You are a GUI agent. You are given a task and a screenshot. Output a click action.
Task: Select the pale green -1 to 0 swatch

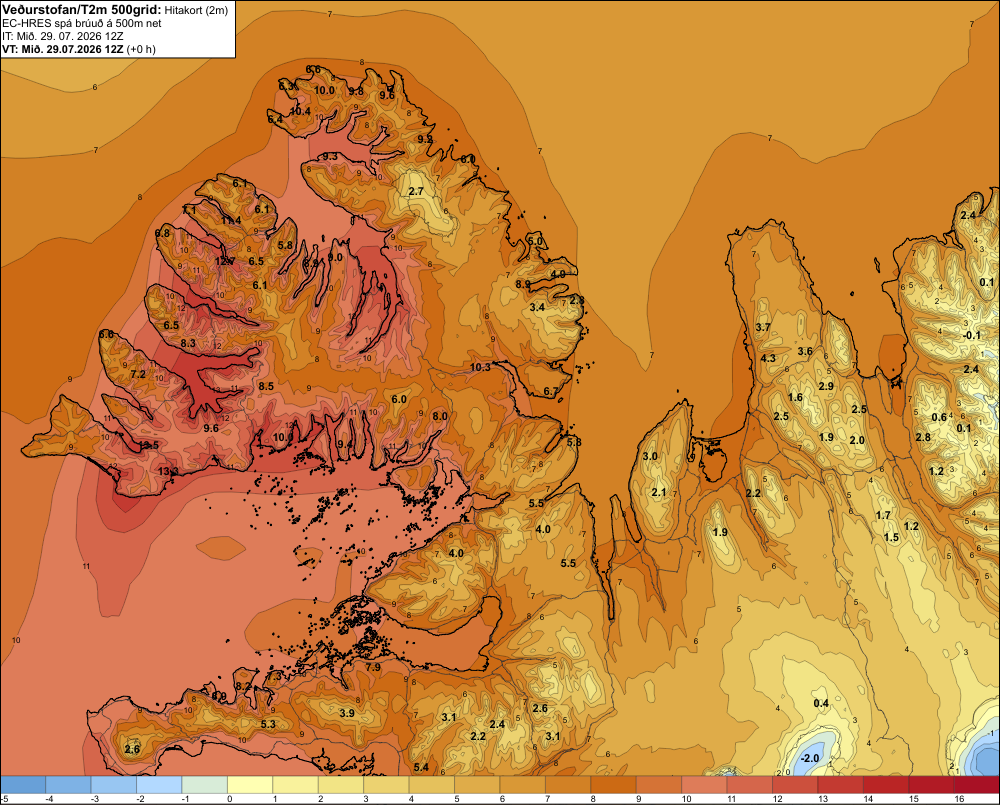205,784
